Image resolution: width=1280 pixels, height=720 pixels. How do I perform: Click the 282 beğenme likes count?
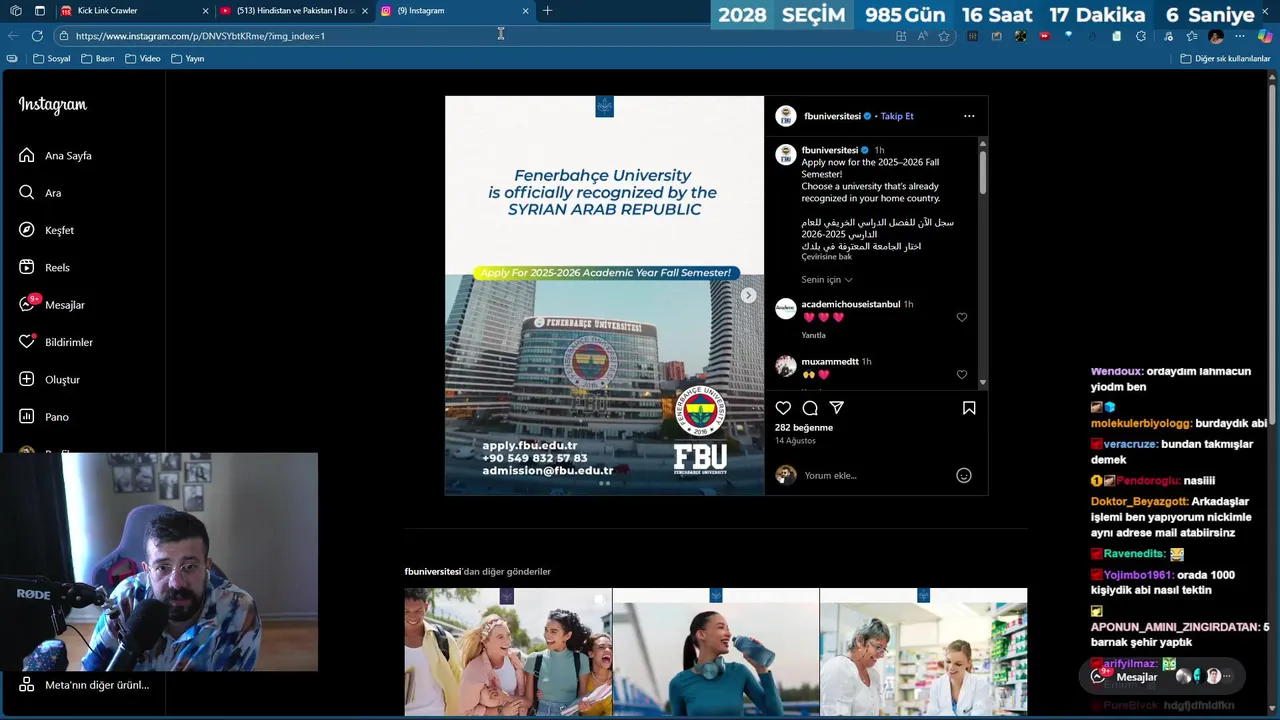804,428
